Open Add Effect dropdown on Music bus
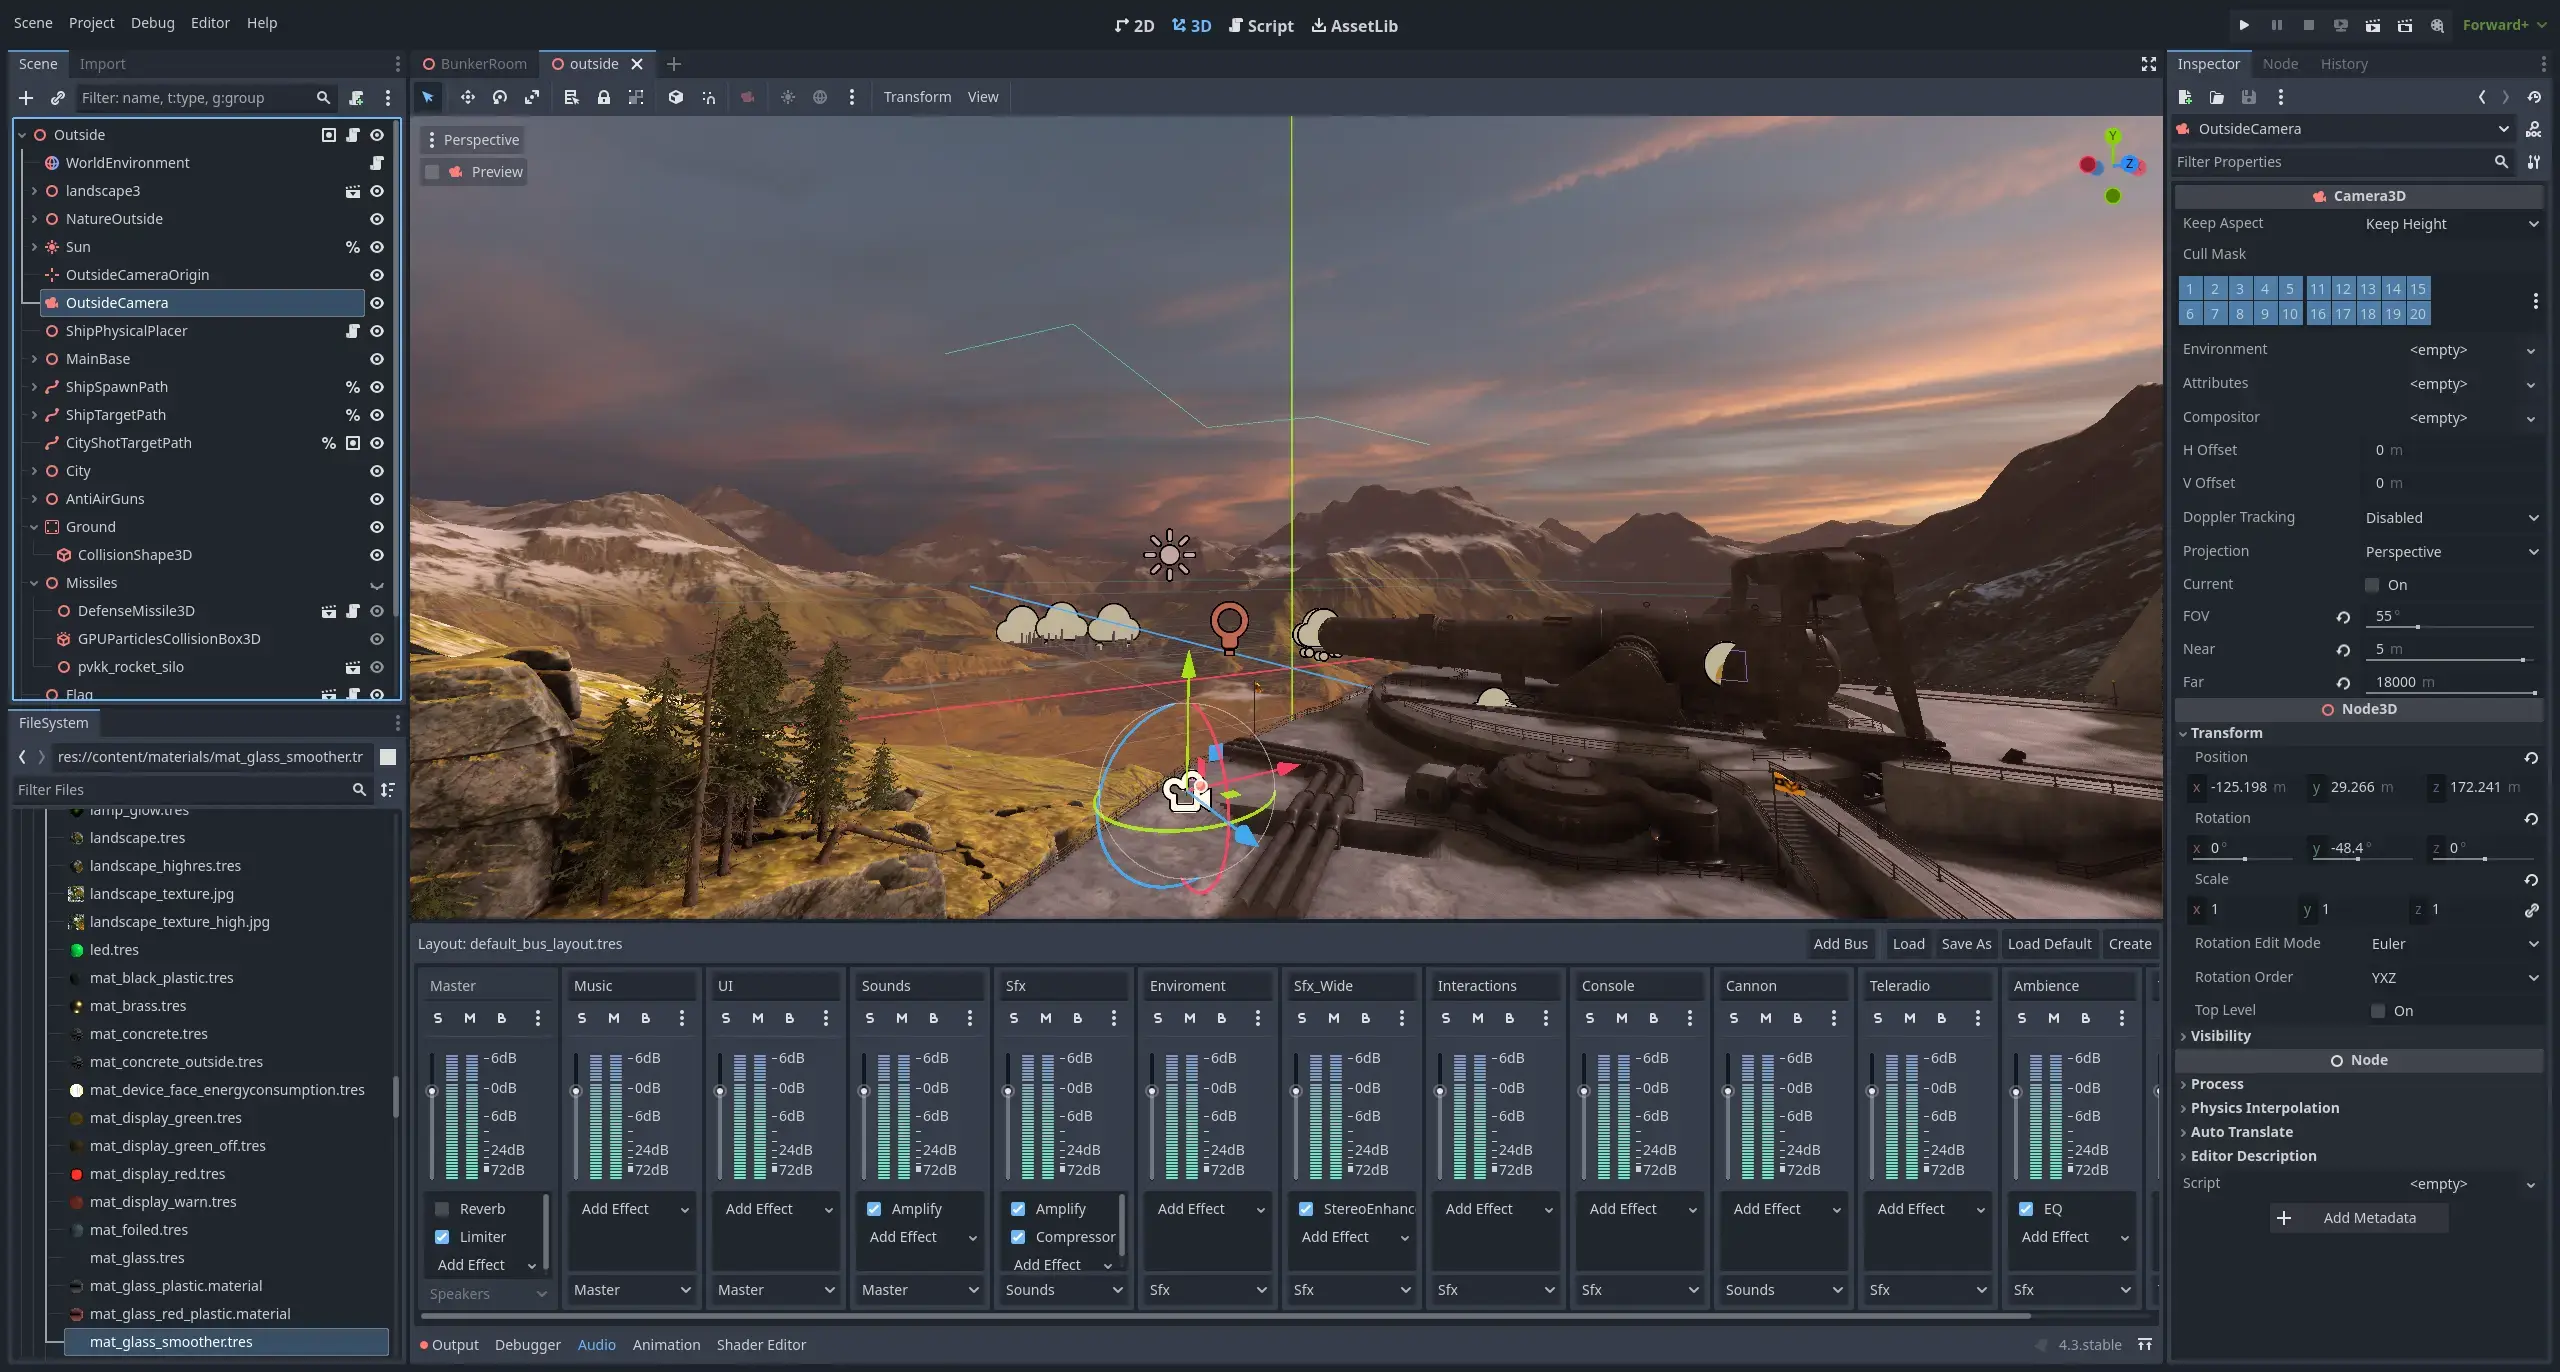The height and width of the screenshot is (1372, 2560). coord(634,1209)
